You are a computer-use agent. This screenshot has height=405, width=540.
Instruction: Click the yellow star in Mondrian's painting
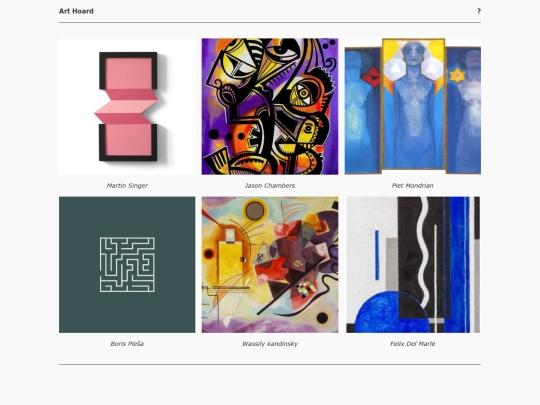tap(457, 75)
